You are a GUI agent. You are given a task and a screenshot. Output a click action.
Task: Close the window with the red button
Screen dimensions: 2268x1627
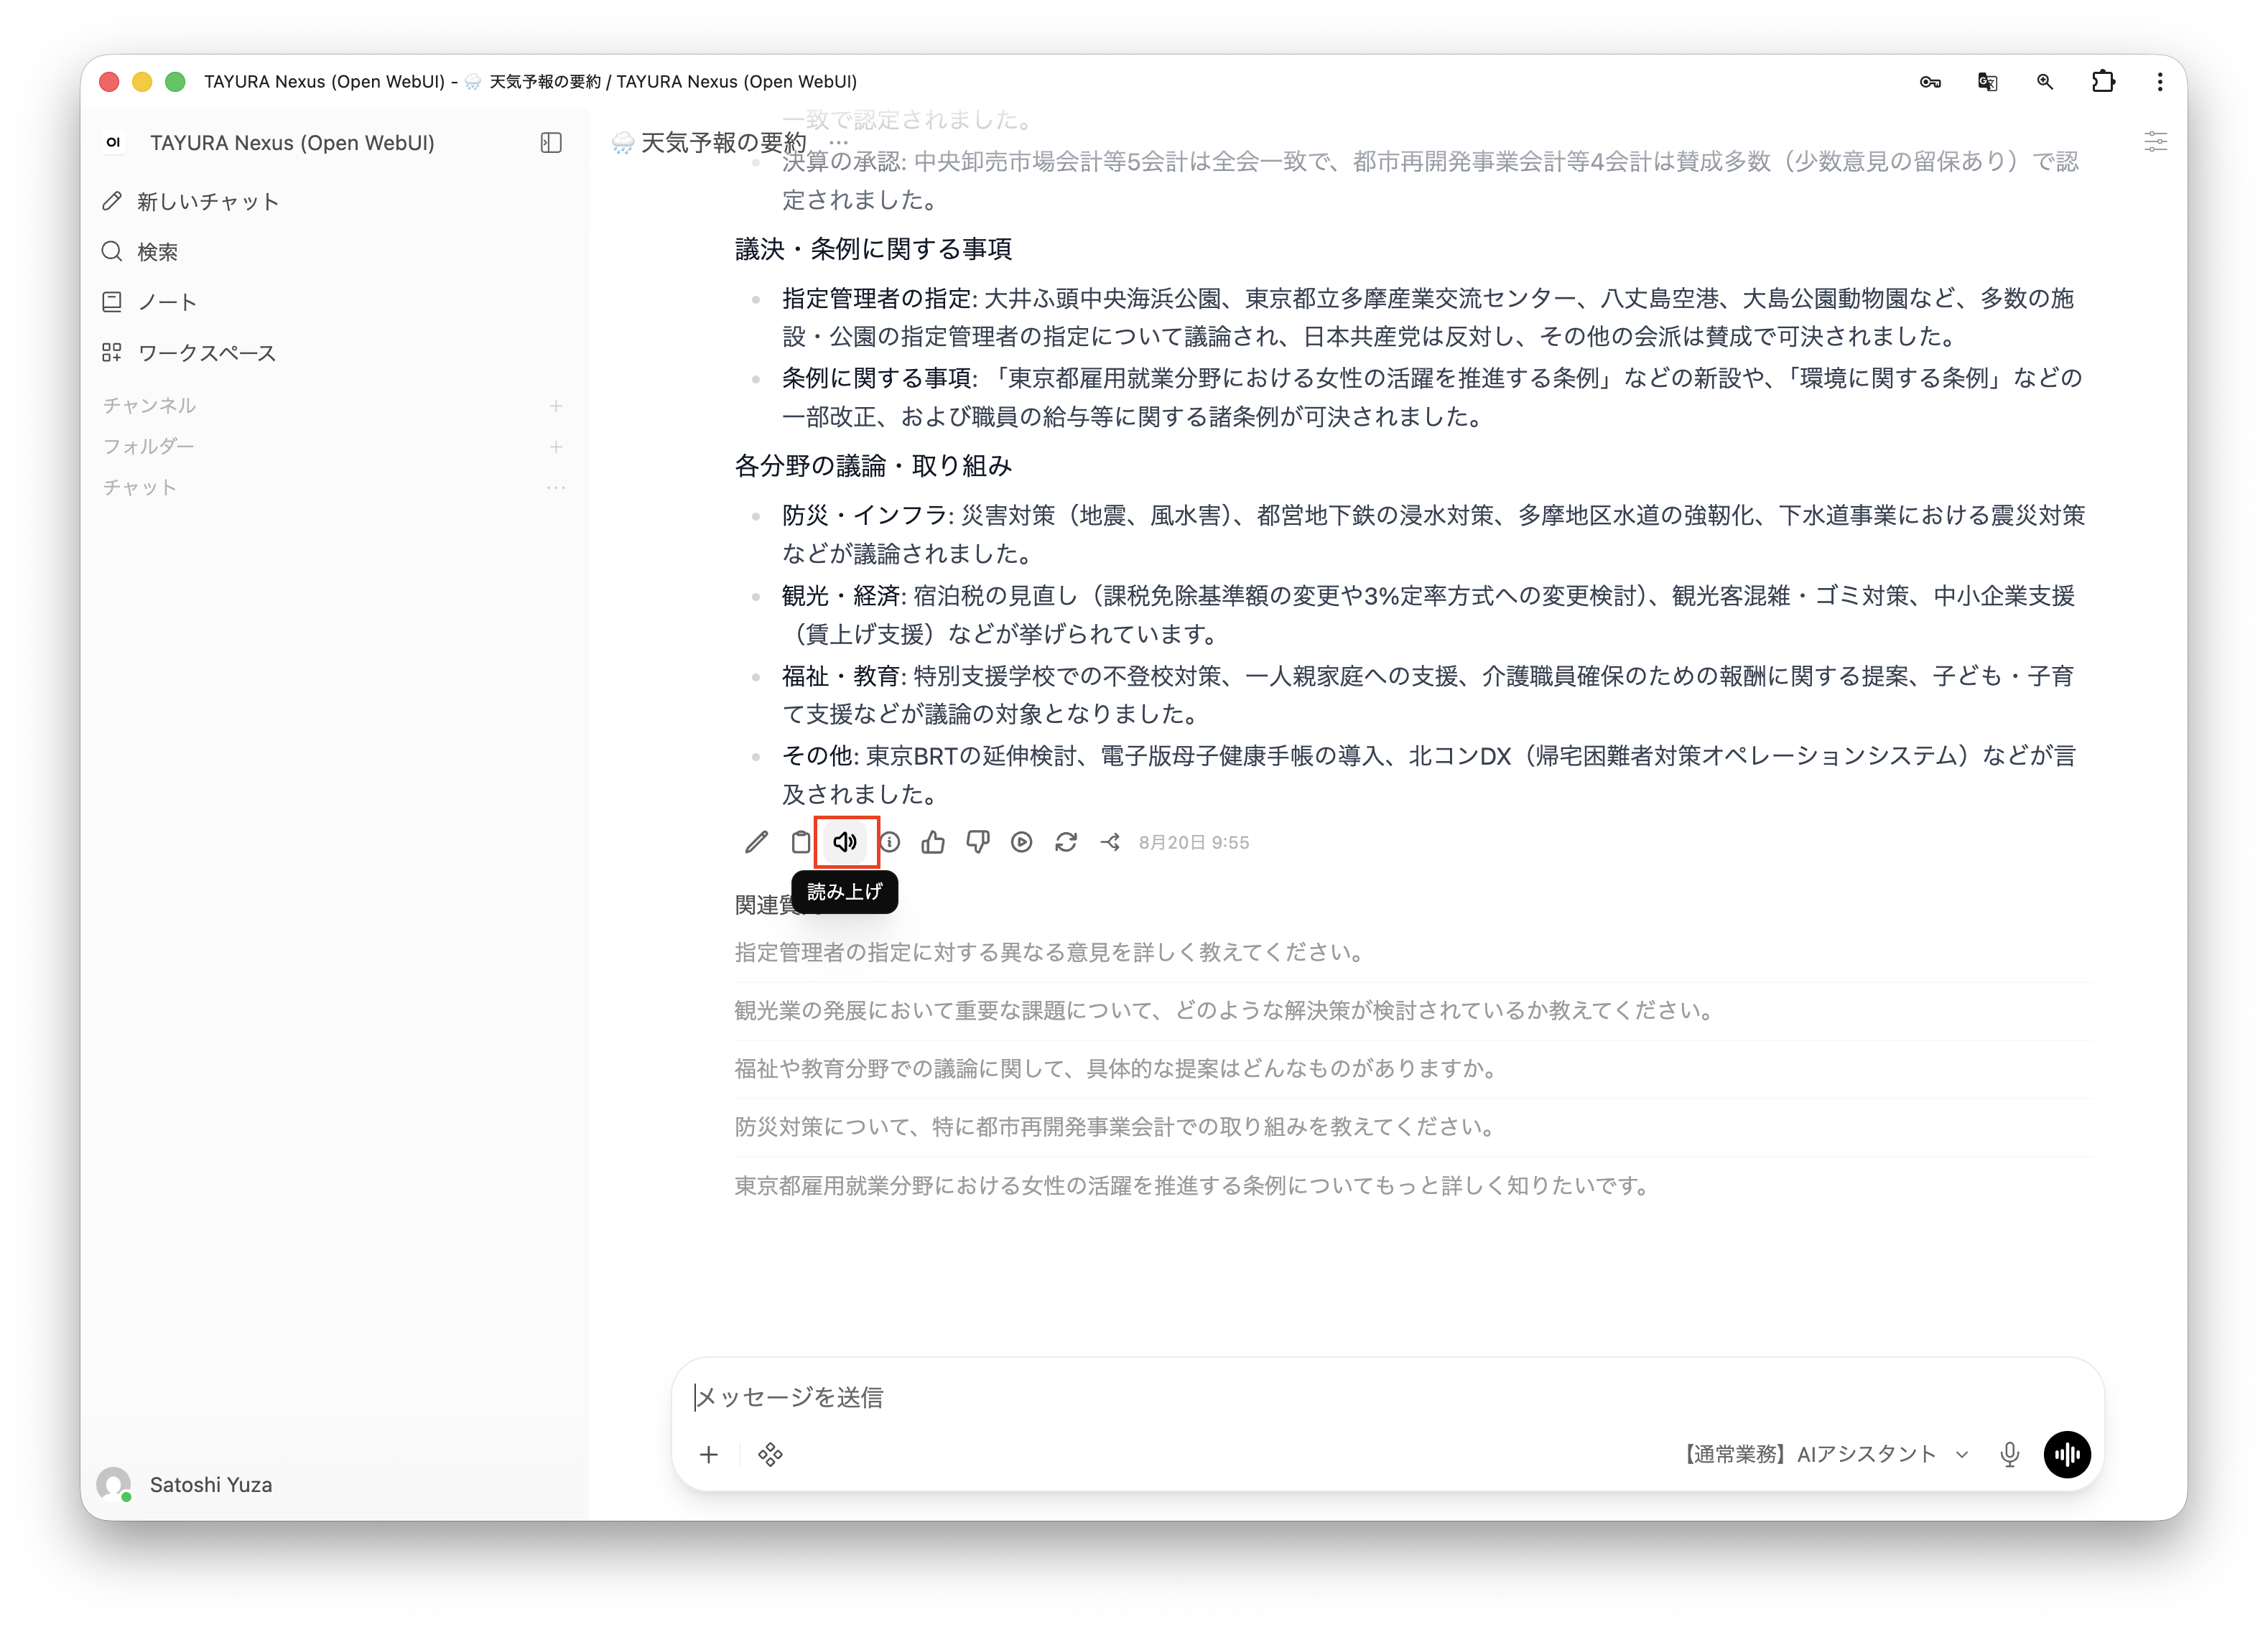click(110, 82)
